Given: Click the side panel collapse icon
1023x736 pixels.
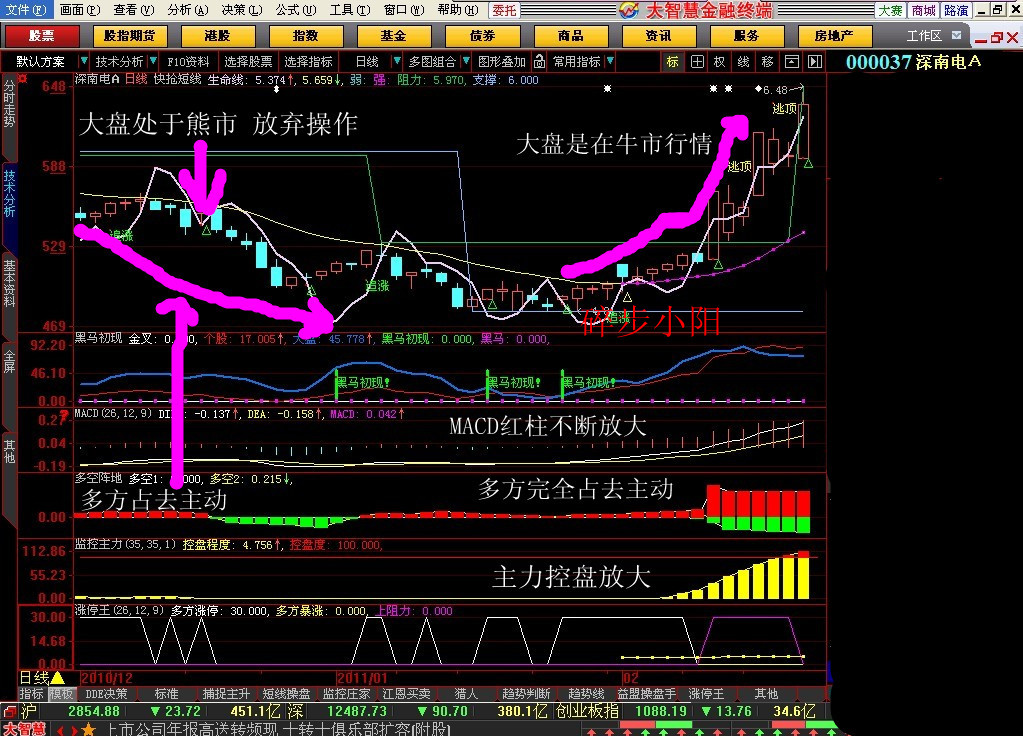Looking at the screenshot, I should click(x=815, y=61).
